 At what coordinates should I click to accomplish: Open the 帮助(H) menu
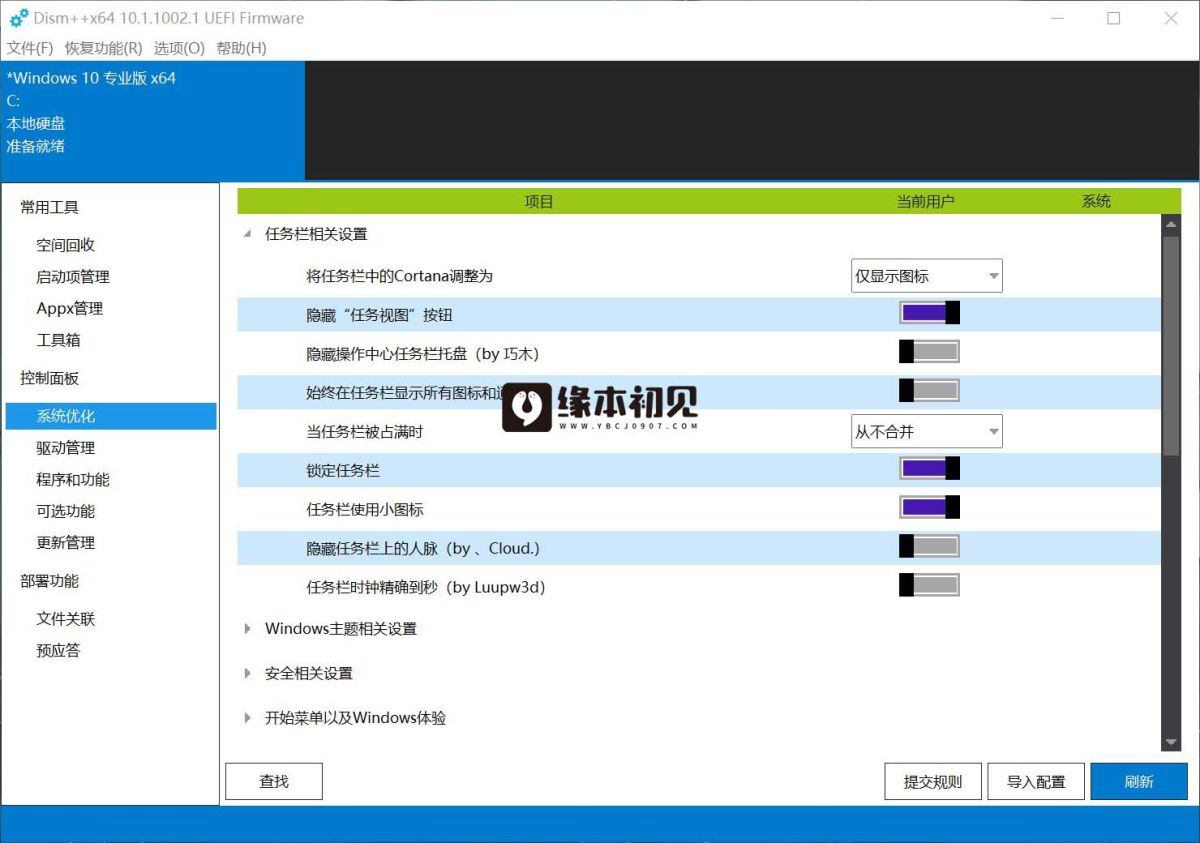241,48
